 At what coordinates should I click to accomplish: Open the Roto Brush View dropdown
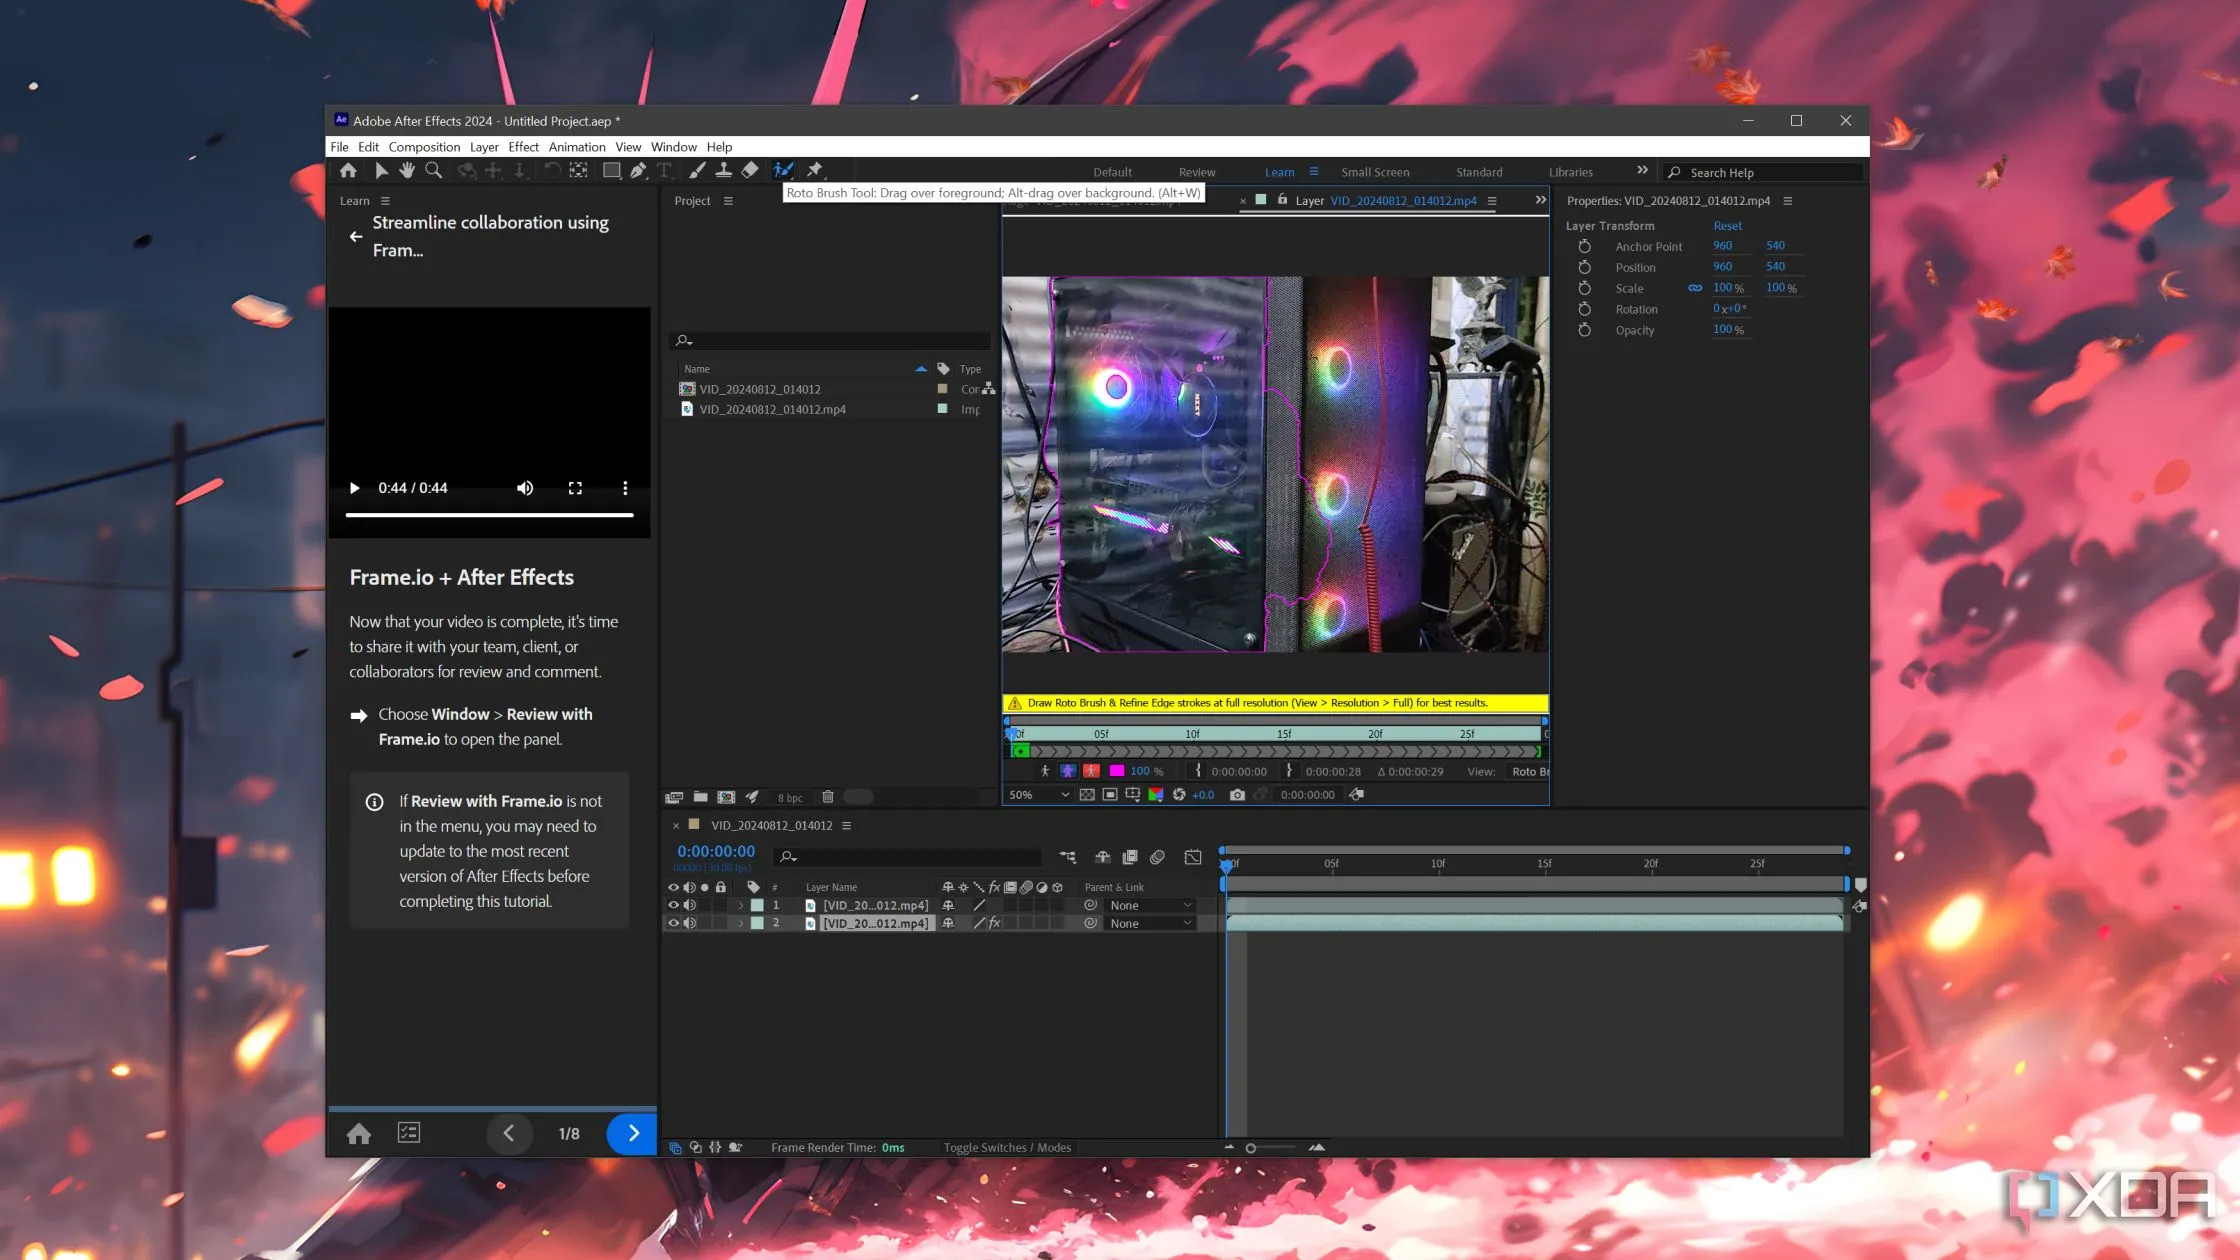1529,771
